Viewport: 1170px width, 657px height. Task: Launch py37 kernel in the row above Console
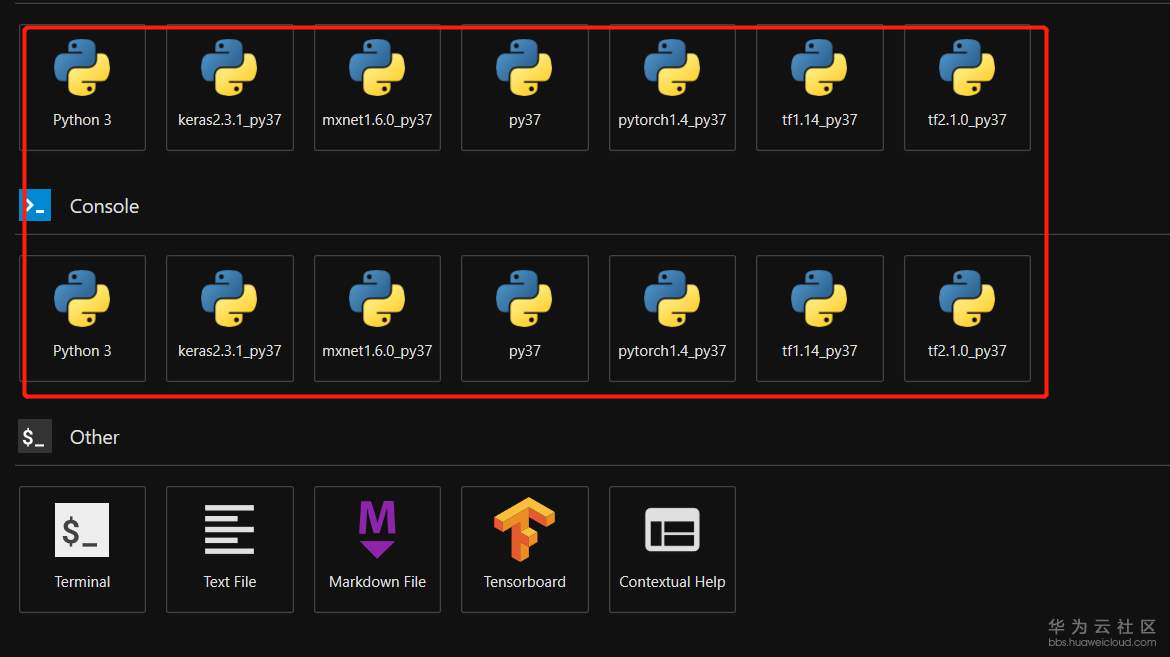point(525,87)
